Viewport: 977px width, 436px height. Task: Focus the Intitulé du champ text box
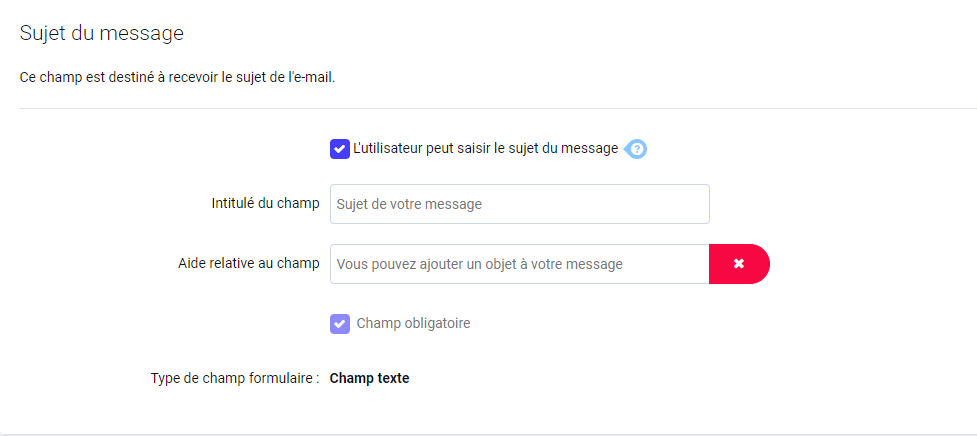[x=520, y=204]
